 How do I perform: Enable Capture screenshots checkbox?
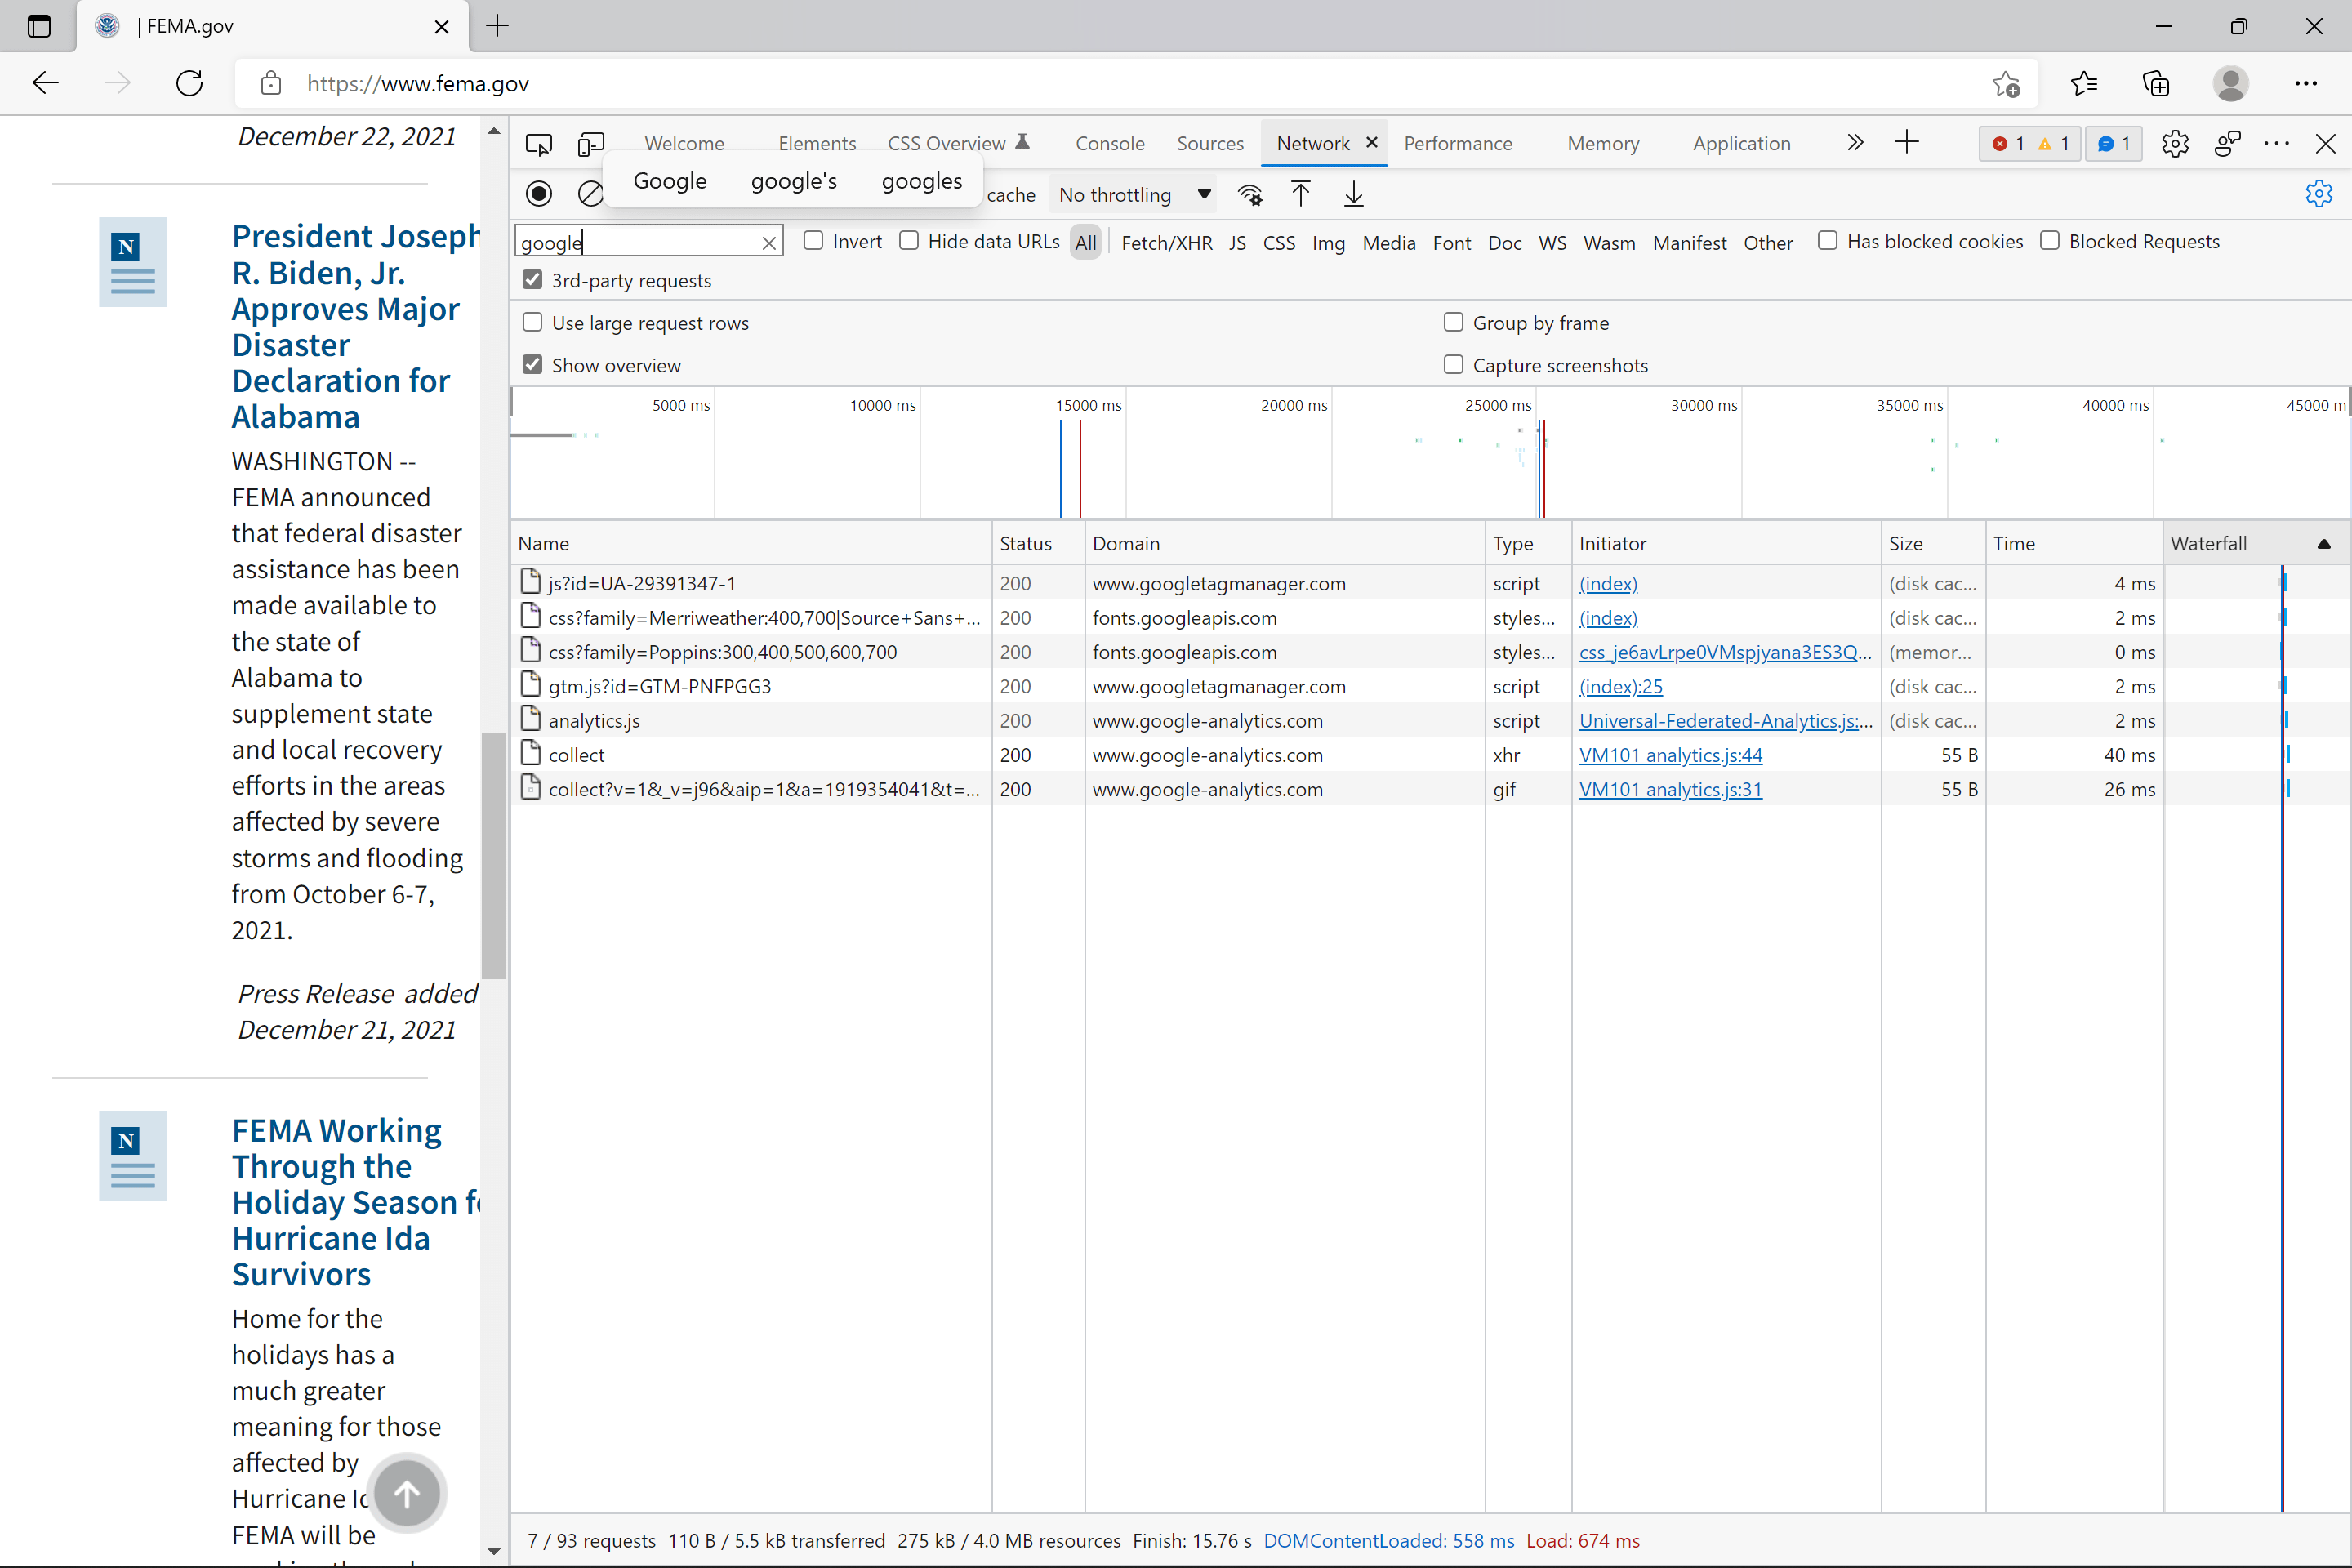[x=1453, y=364]
